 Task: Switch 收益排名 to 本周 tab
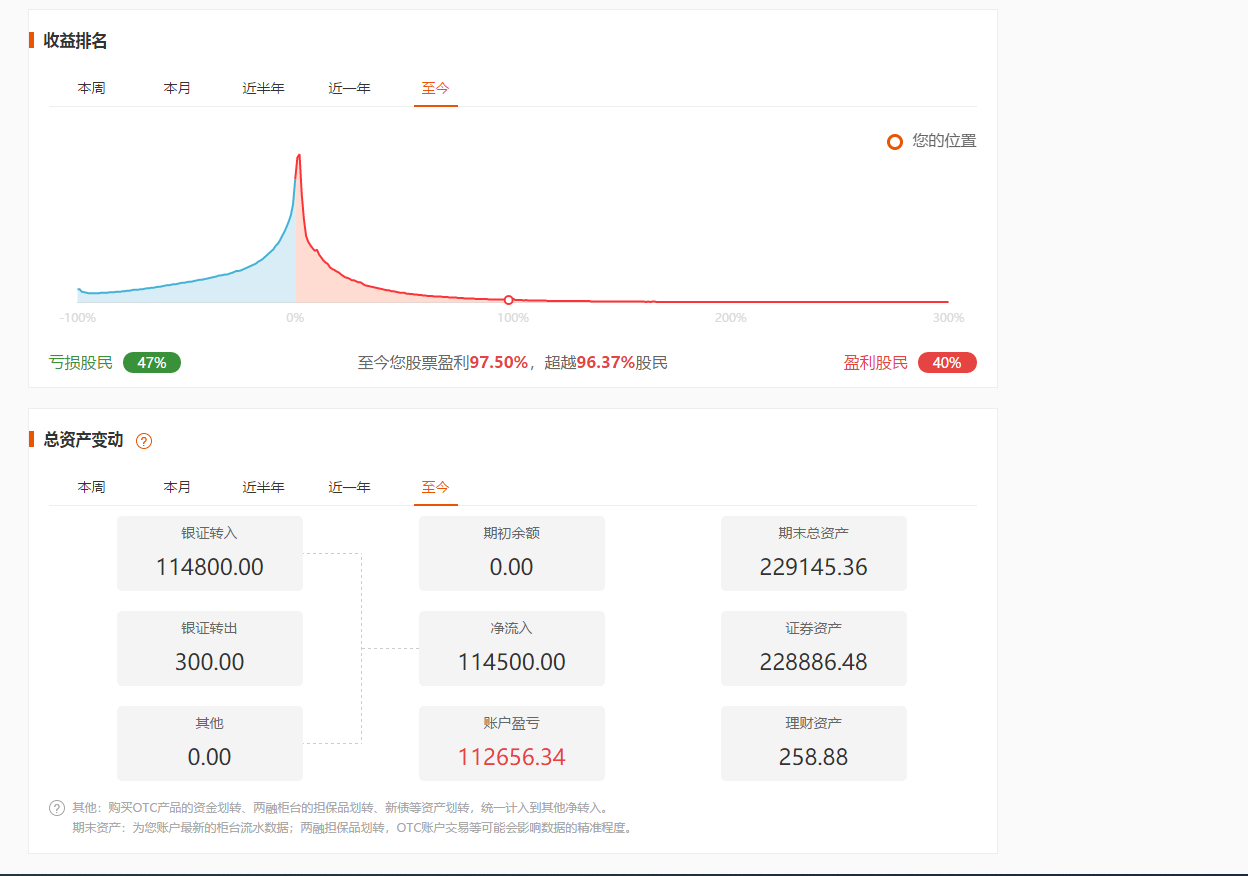pyautogui.click(x=91, y=88)
